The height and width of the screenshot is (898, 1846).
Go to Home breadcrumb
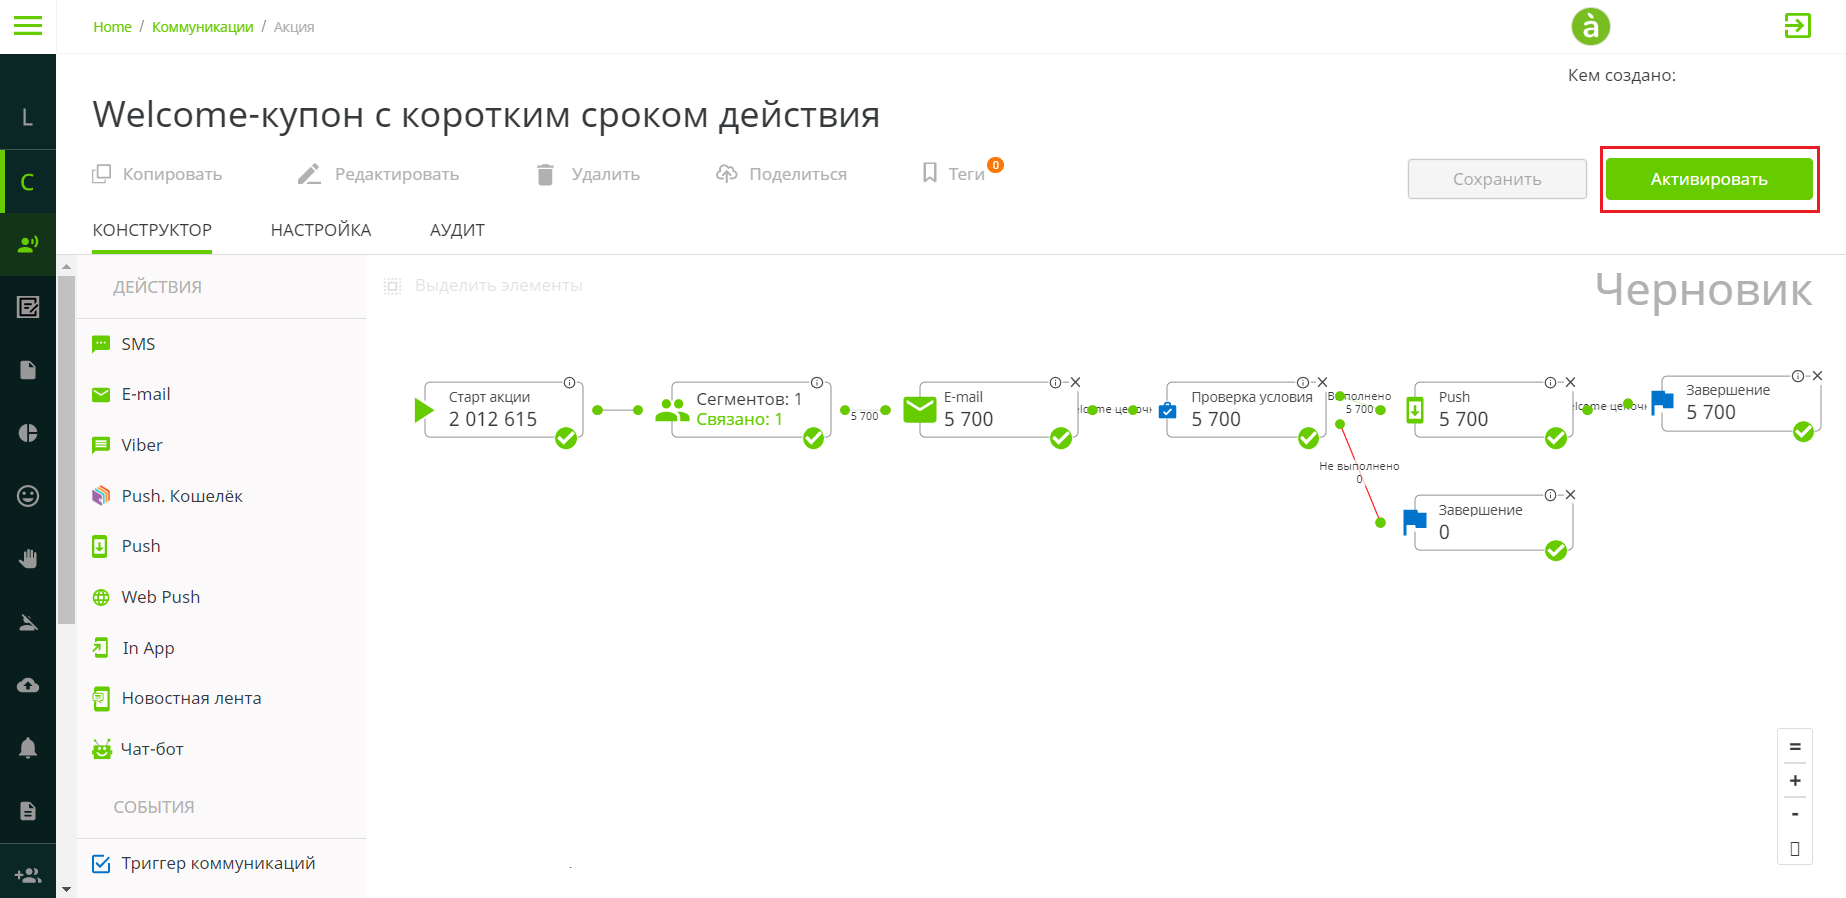112,27
